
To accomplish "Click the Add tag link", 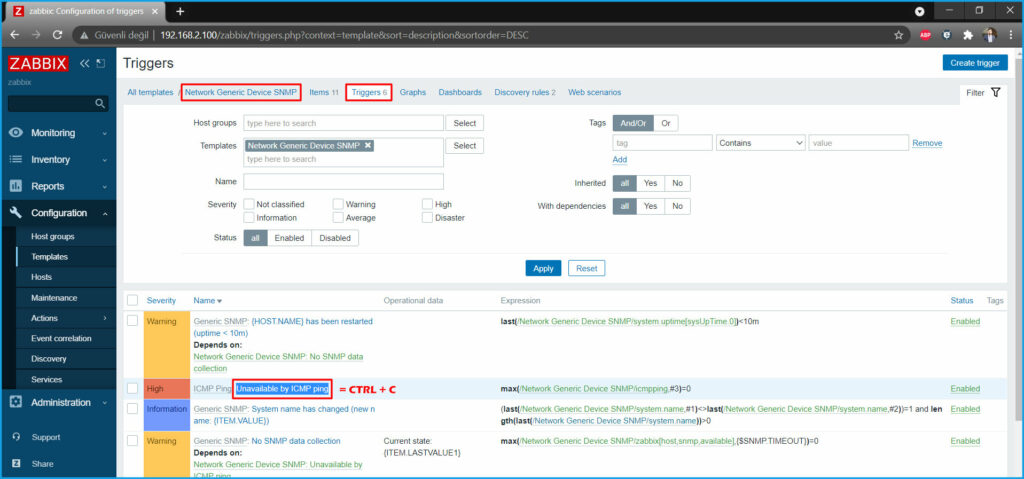I will (620, 159).
